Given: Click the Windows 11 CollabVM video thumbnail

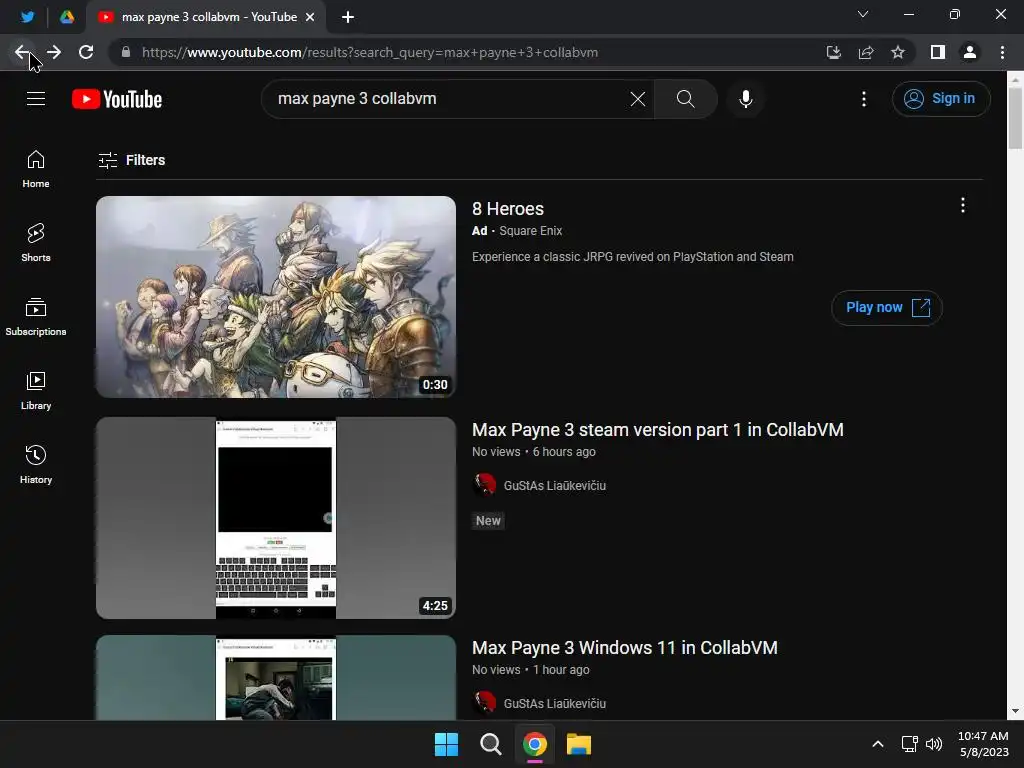Looking at the screenshot, I should coord(276,677).
